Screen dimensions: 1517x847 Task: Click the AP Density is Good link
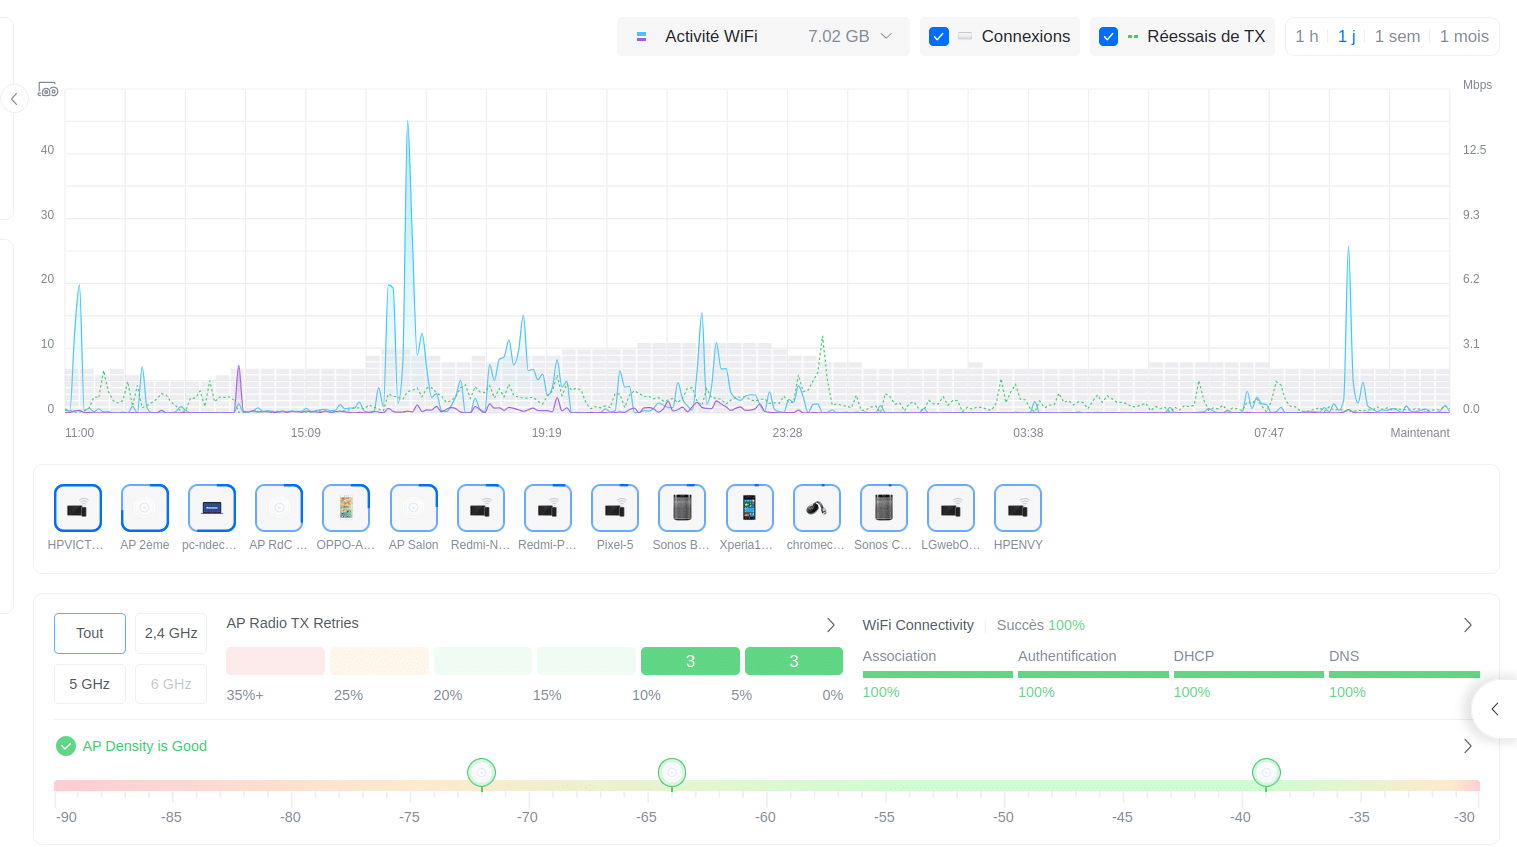(144, 746)
